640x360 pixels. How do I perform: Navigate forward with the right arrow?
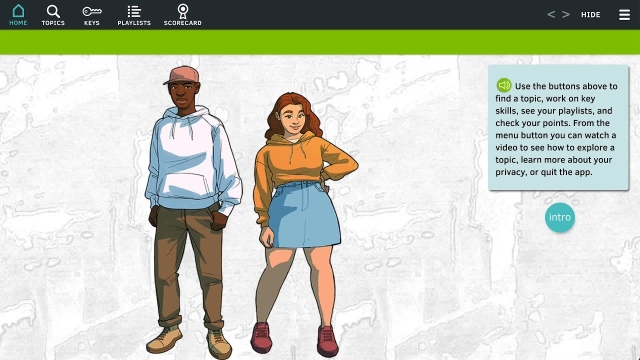pyautogui.click(x=566, y=15)
